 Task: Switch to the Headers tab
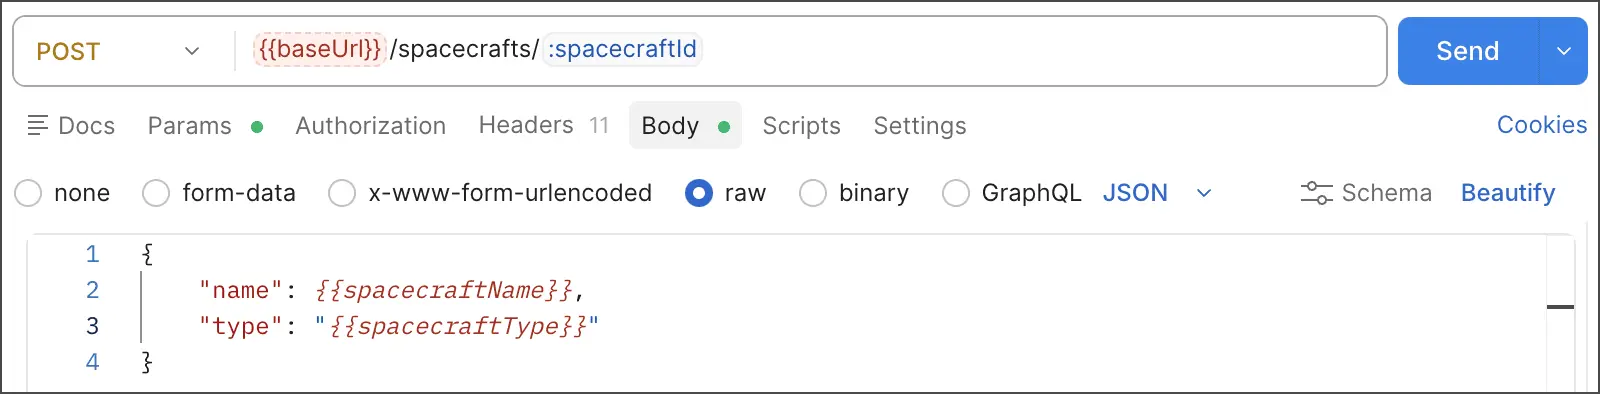tap(543, 125)
